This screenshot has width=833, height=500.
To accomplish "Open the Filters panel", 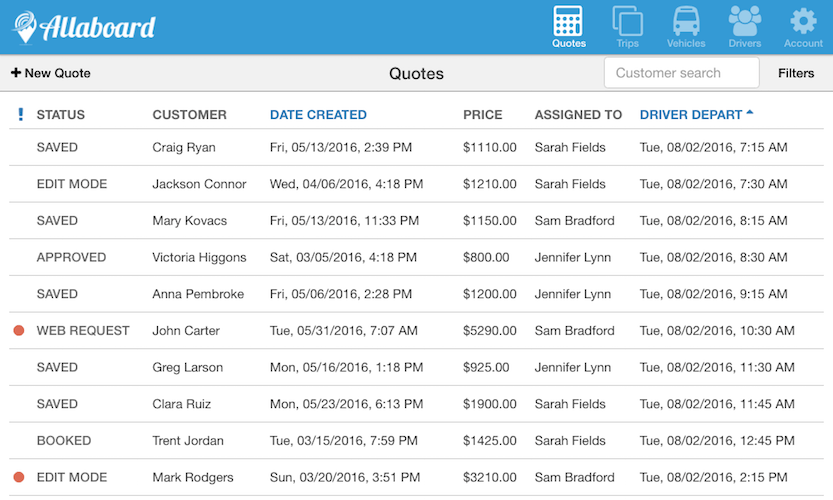I will (x=796, y=73).
